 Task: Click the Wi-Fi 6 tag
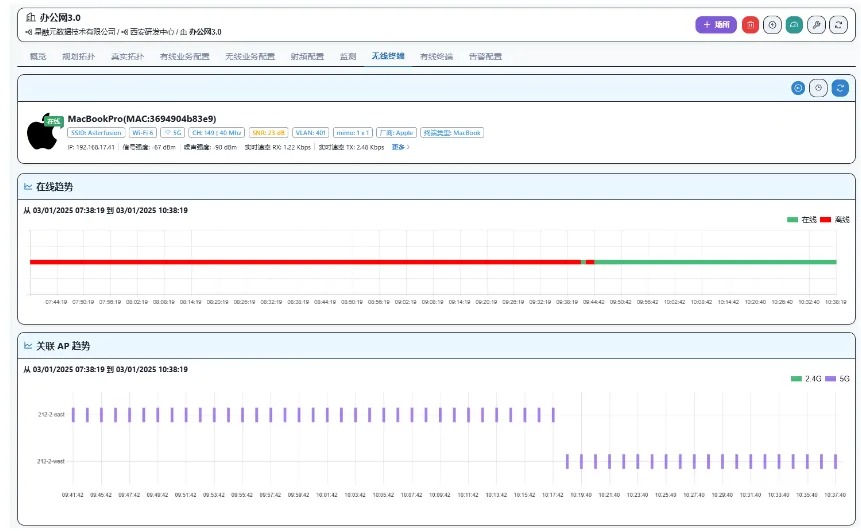143,132
